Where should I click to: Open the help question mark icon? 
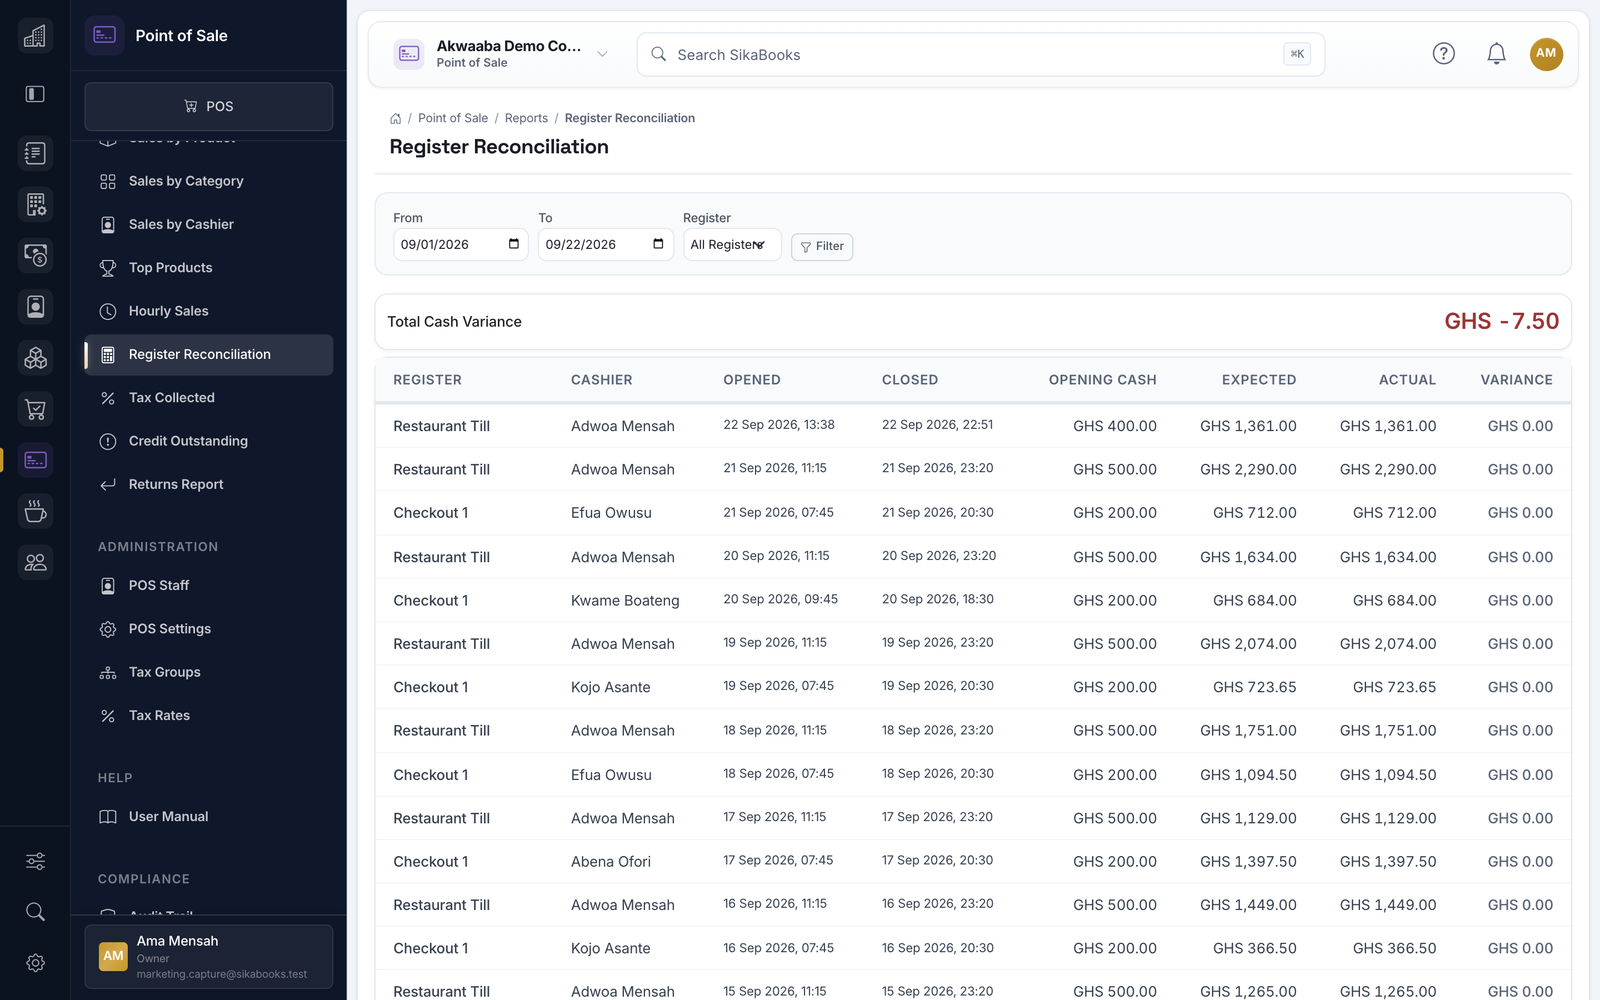point(1443,54)
